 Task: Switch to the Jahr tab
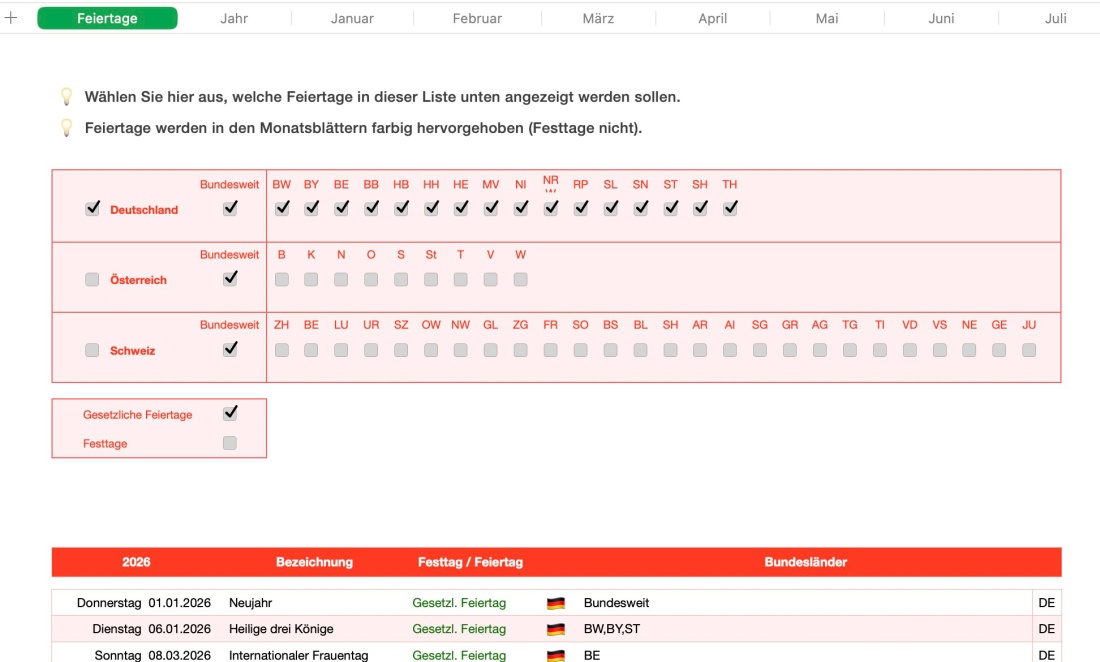pos(233,16)
